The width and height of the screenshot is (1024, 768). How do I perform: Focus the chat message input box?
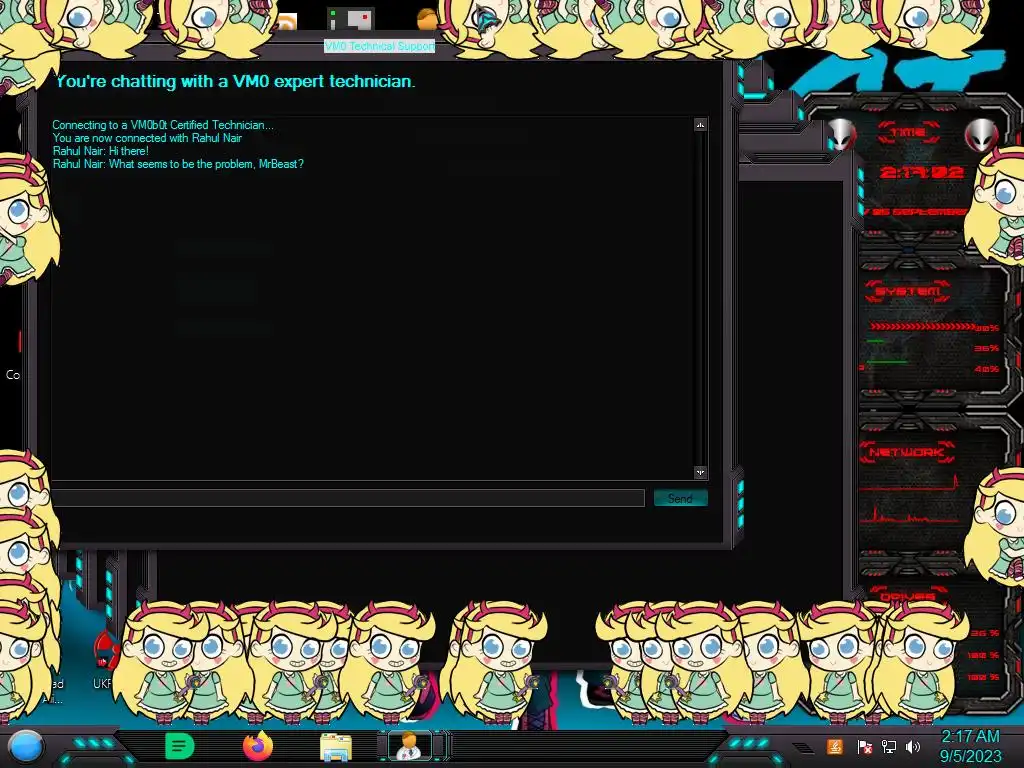pyautogui.click(x=348, y=498)
